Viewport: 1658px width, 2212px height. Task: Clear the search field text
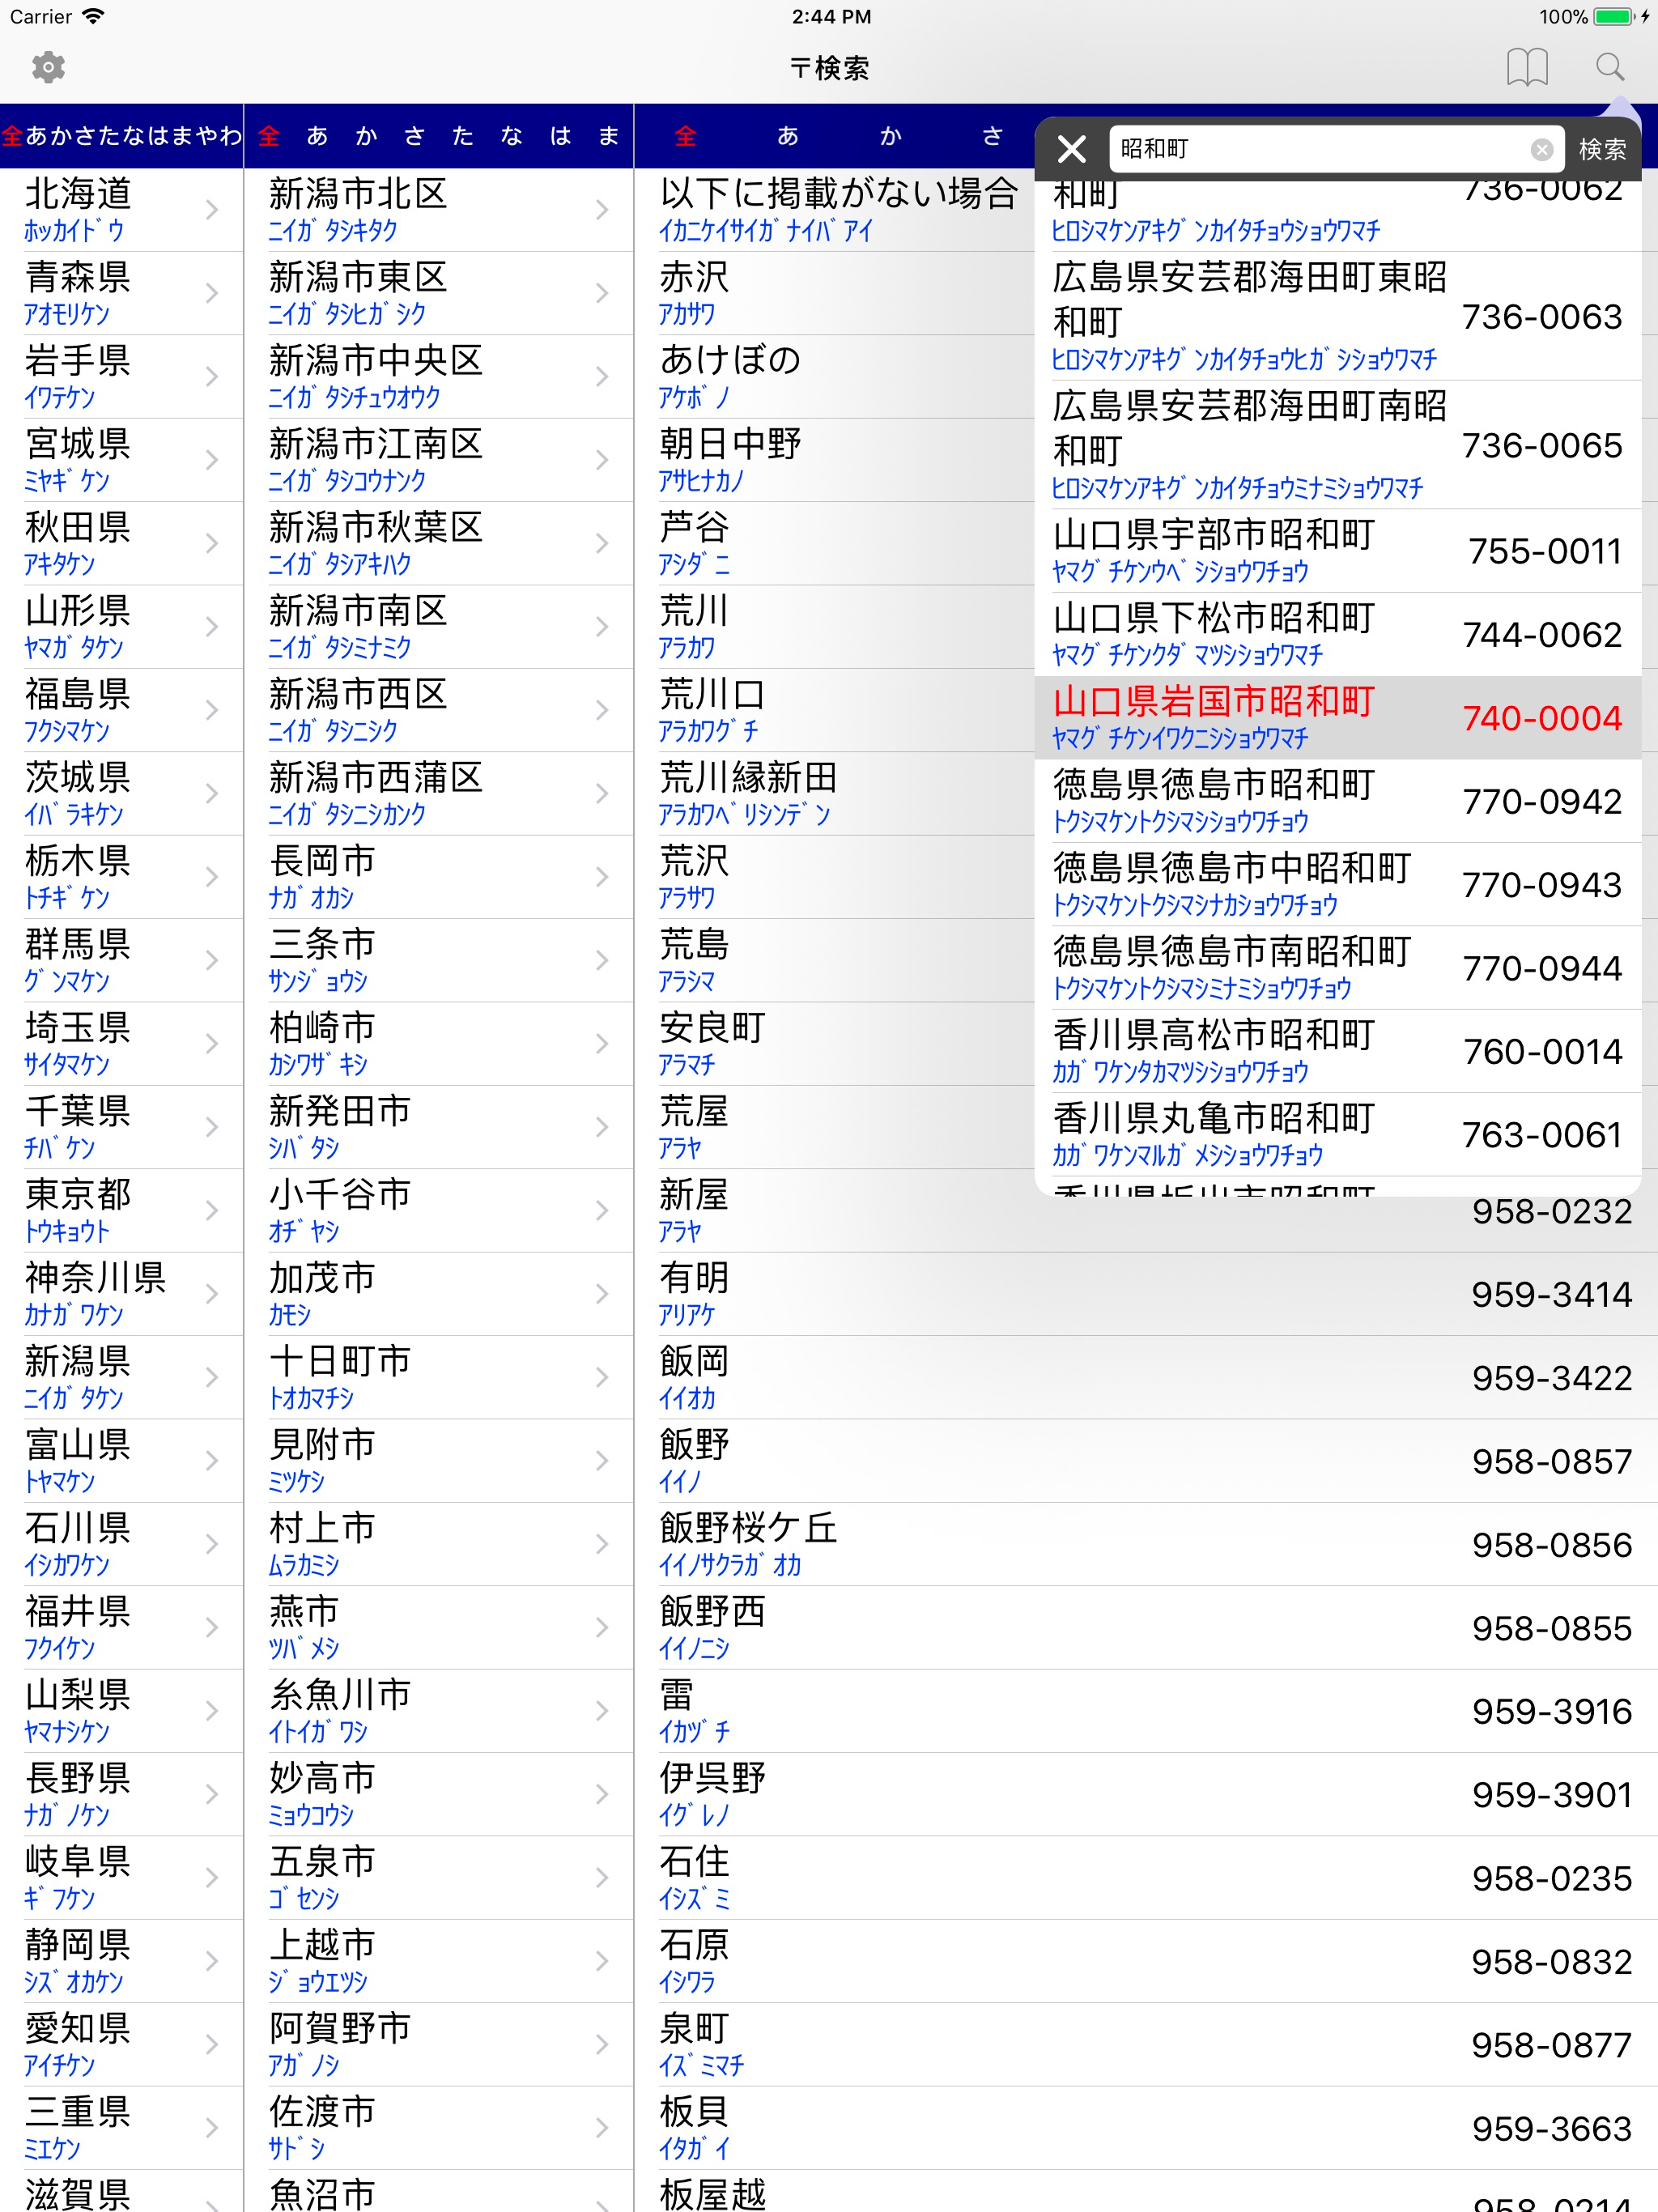[x=1542, y=149]
